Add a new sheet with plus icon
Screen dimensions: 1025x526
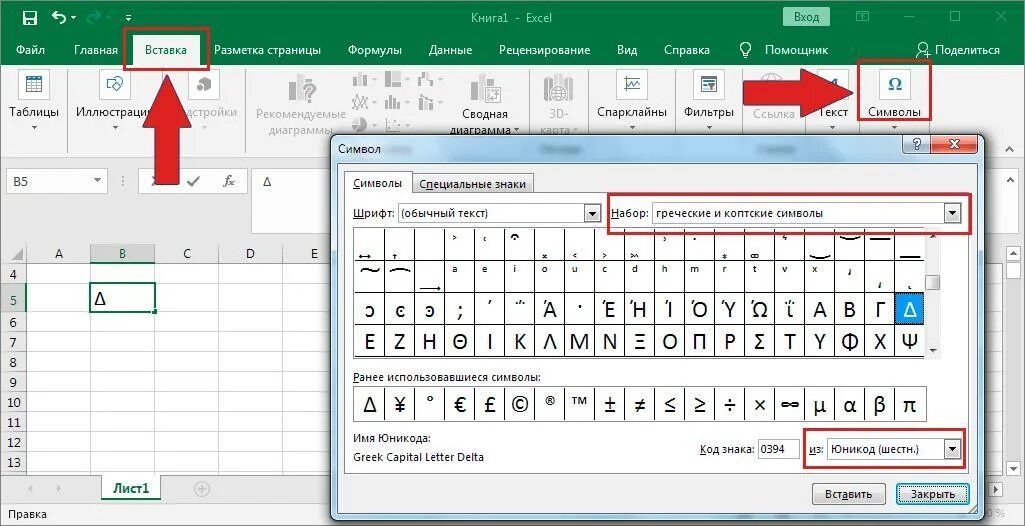202,488
